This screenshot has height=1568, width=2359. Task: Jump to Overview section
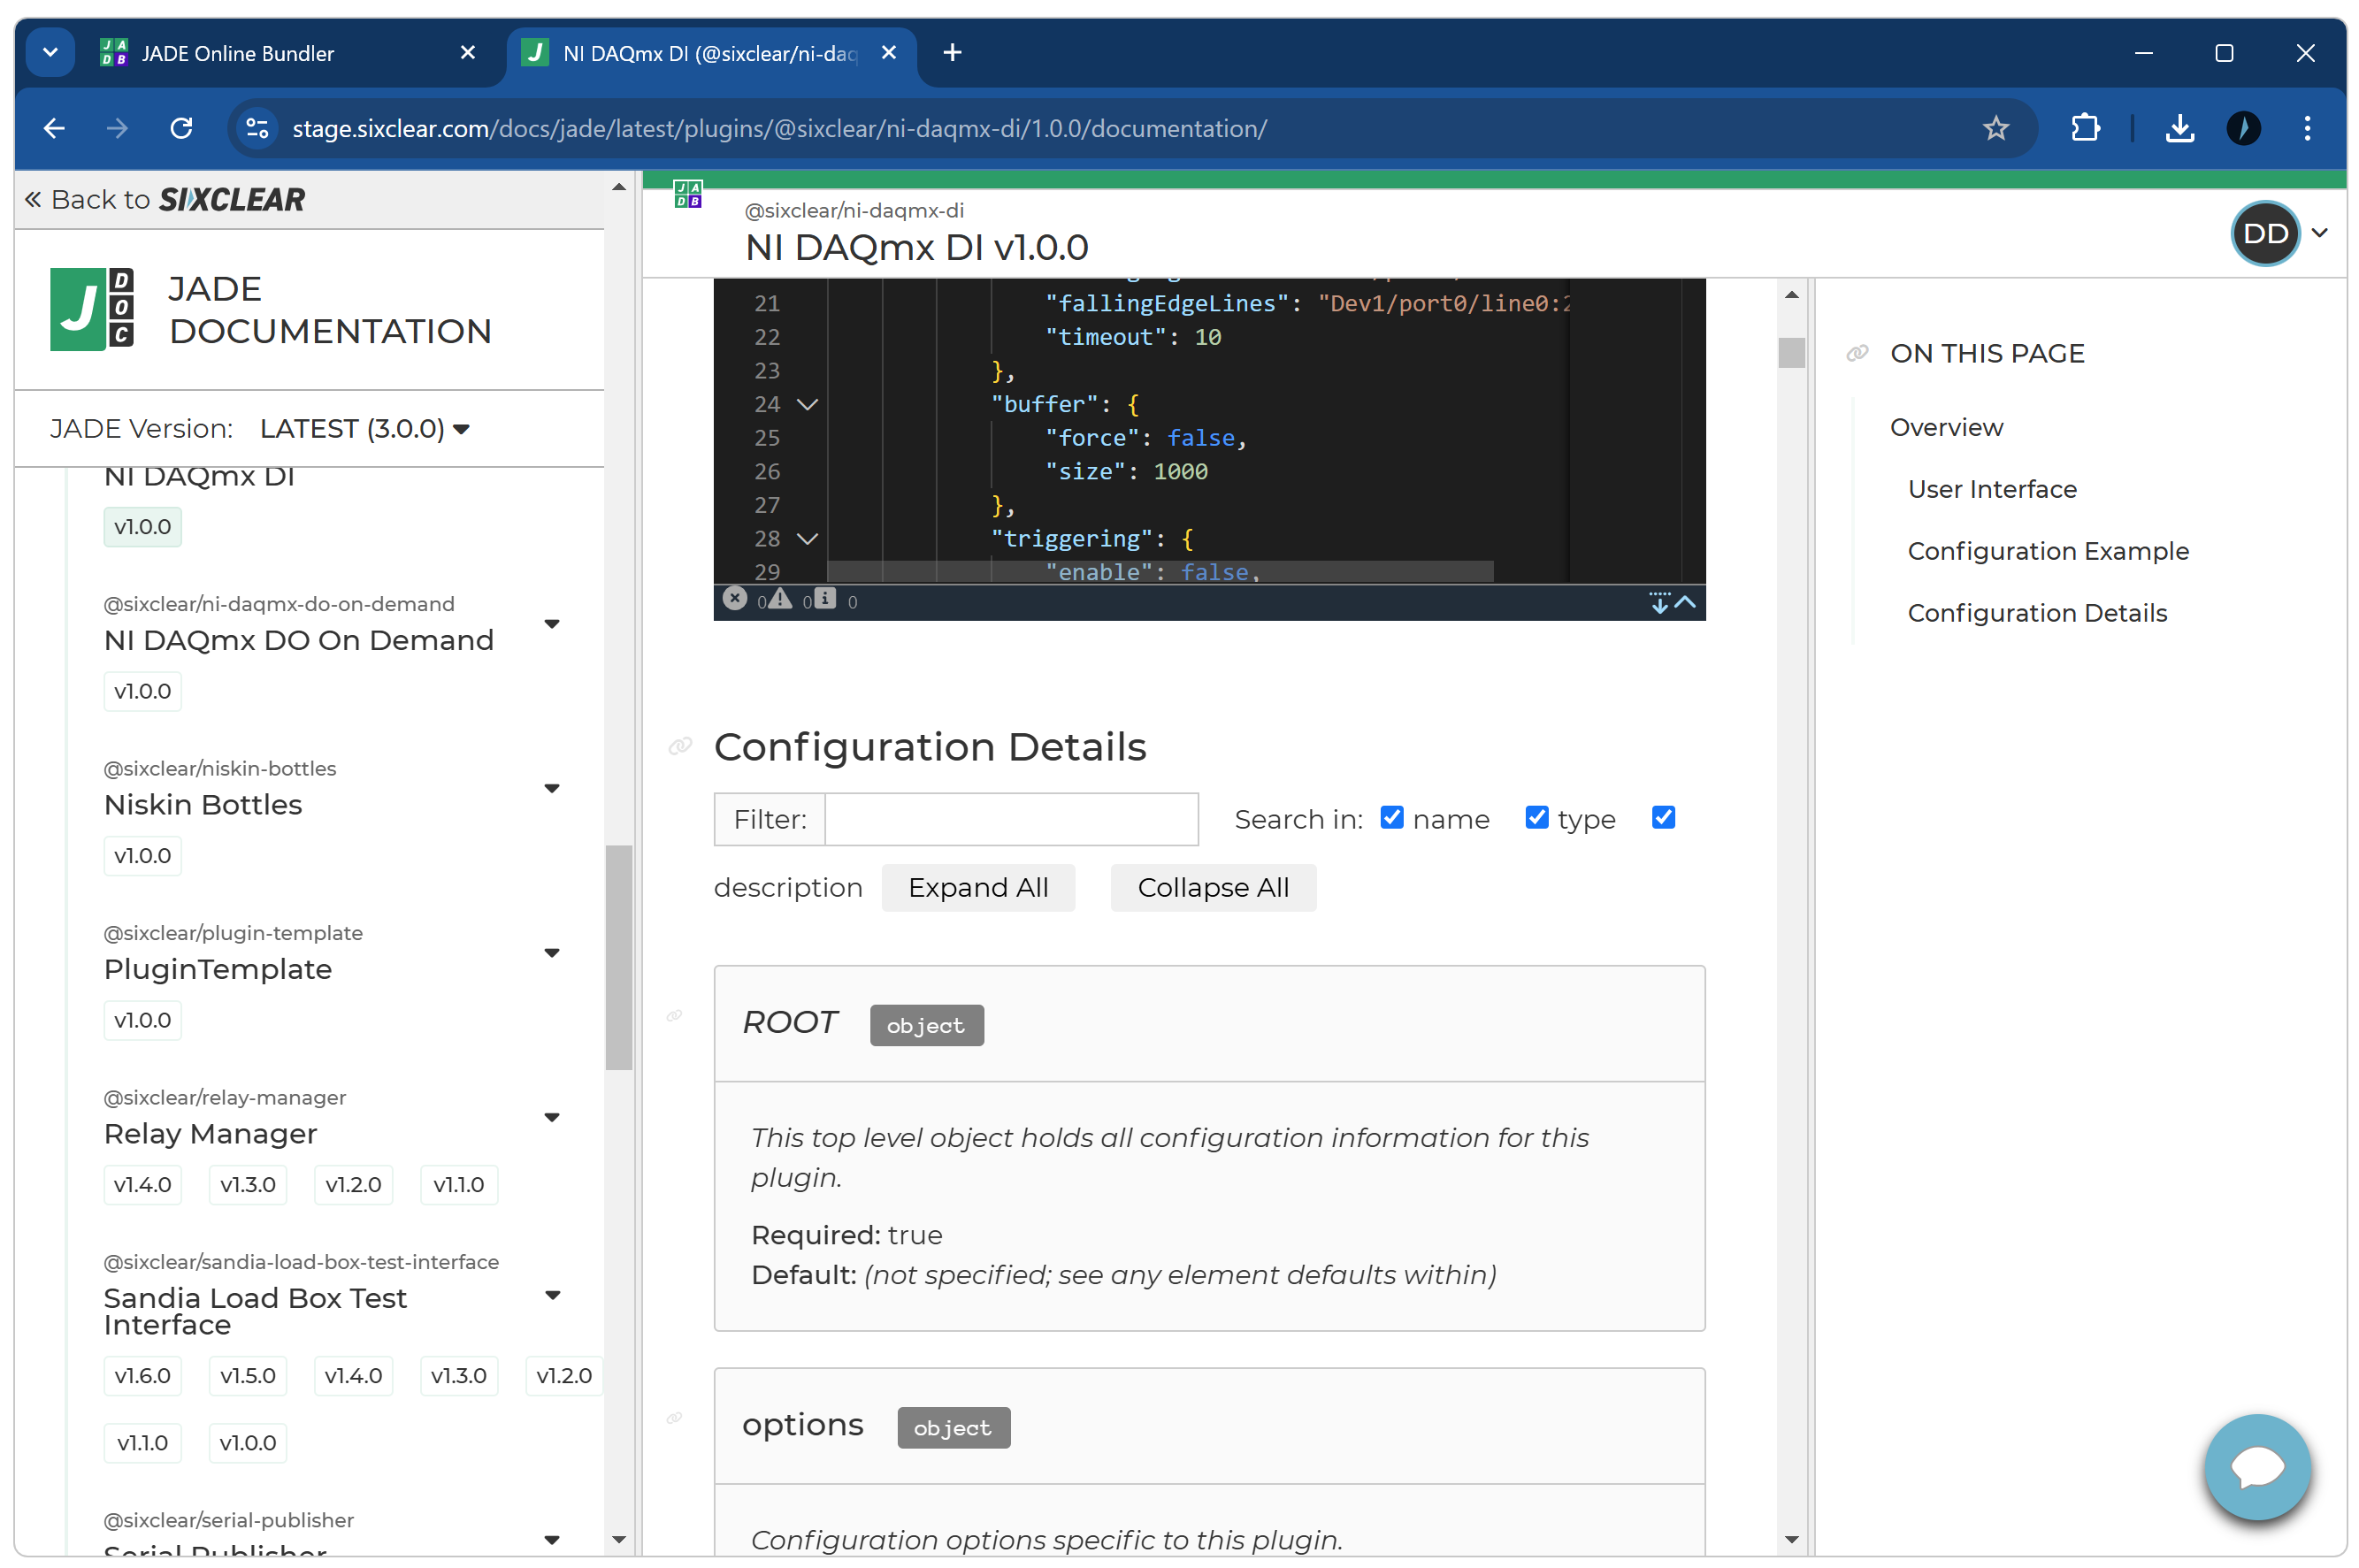tap(1946, 427)
